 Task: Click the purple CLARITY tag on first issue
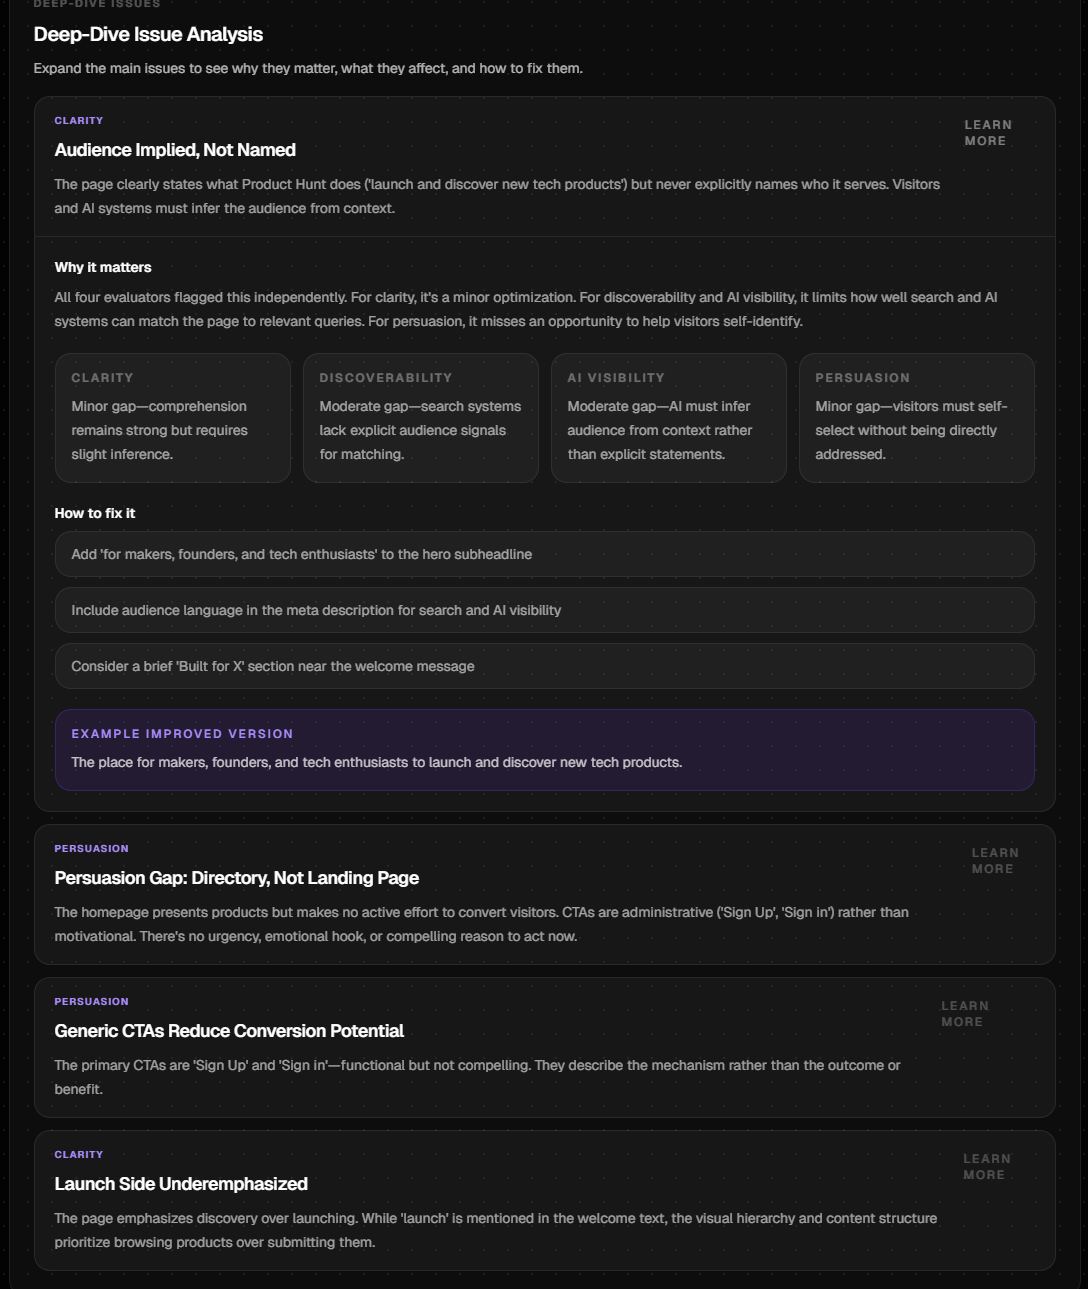79,121
